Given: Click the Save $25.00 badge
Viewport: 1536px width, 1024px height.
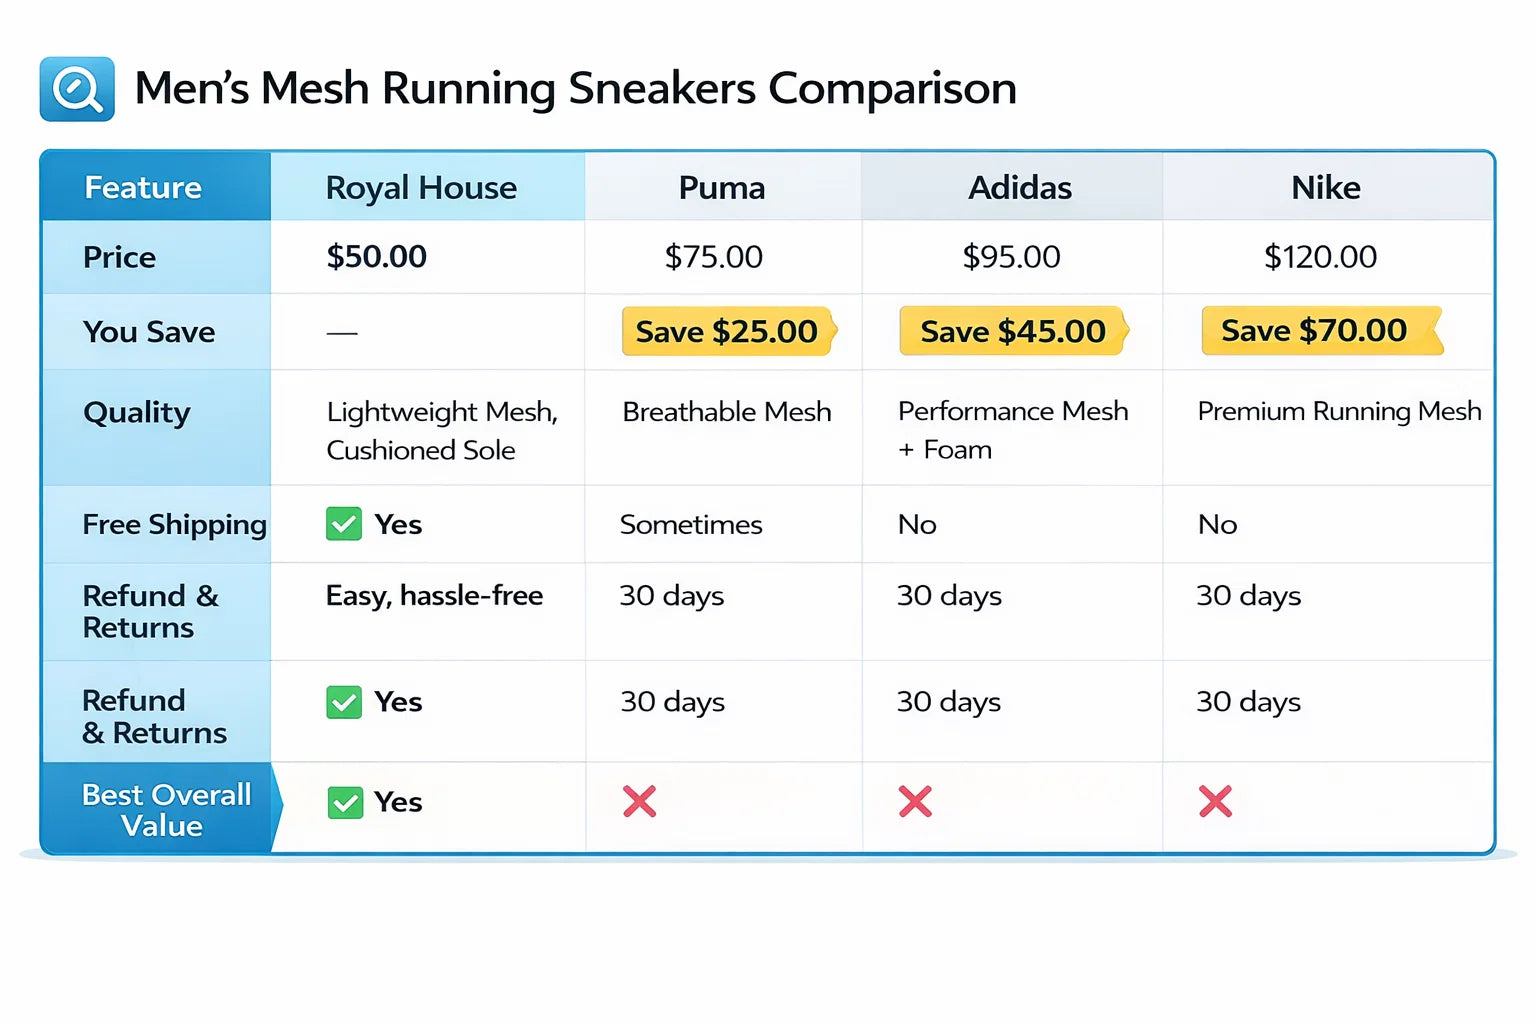Looking at the screenshot, I should pos(727,331).
